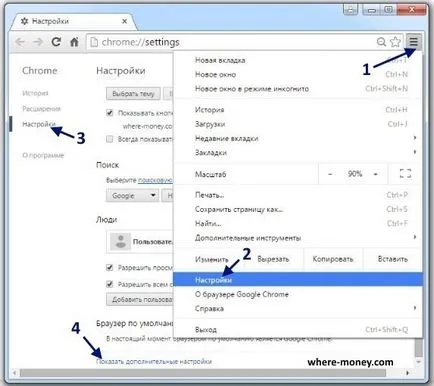Click the 90% zoom value
Viewport: 434px width, 386px height.
coord(355,174)
